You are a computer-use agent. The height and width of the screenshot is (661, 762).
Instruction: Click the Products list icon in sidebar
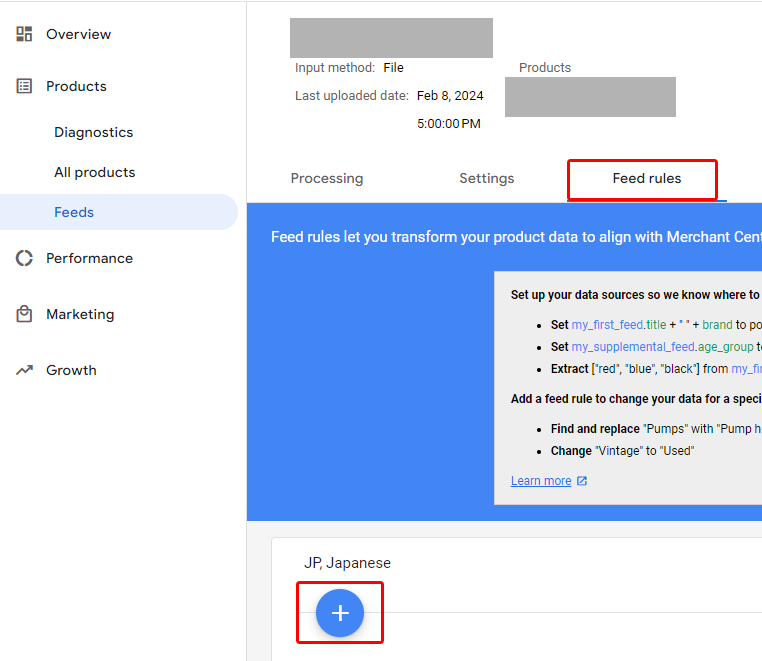[24, 86]
